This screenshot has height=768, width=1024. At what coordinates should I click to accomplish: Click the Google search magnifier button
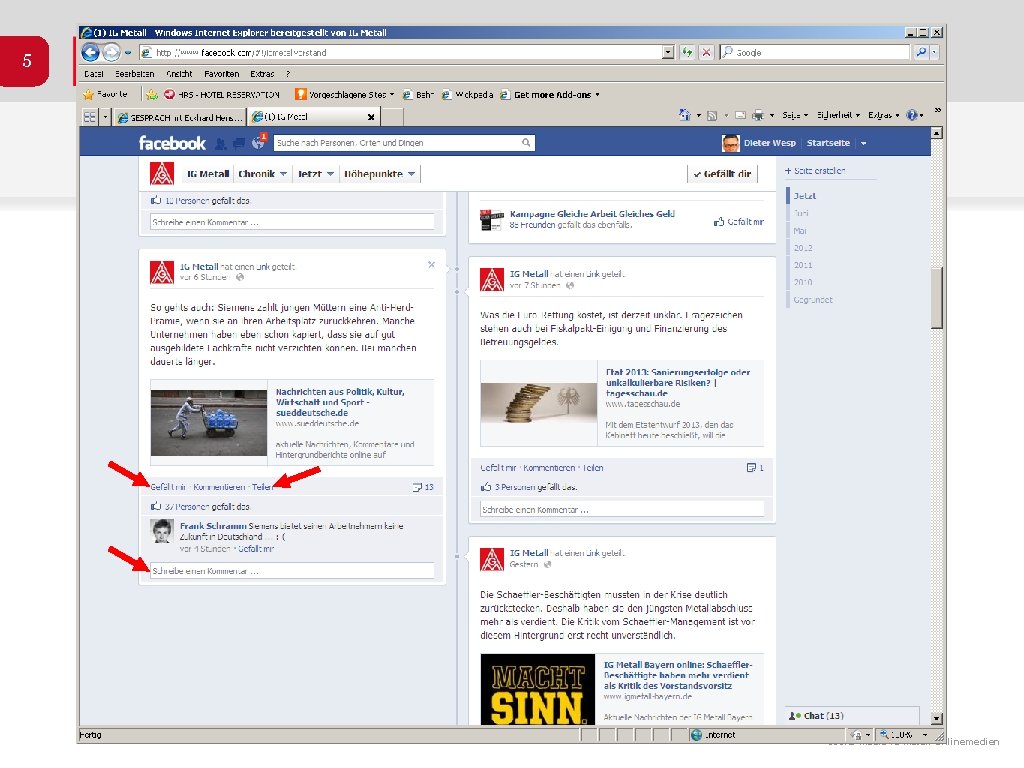921,52
